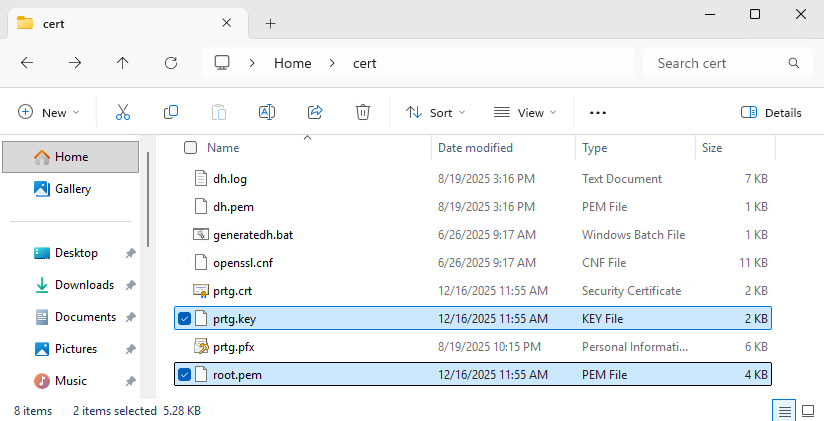824x421 pixels.
Task: Toggle the Details pane button
Action: [x=771, y=113]
